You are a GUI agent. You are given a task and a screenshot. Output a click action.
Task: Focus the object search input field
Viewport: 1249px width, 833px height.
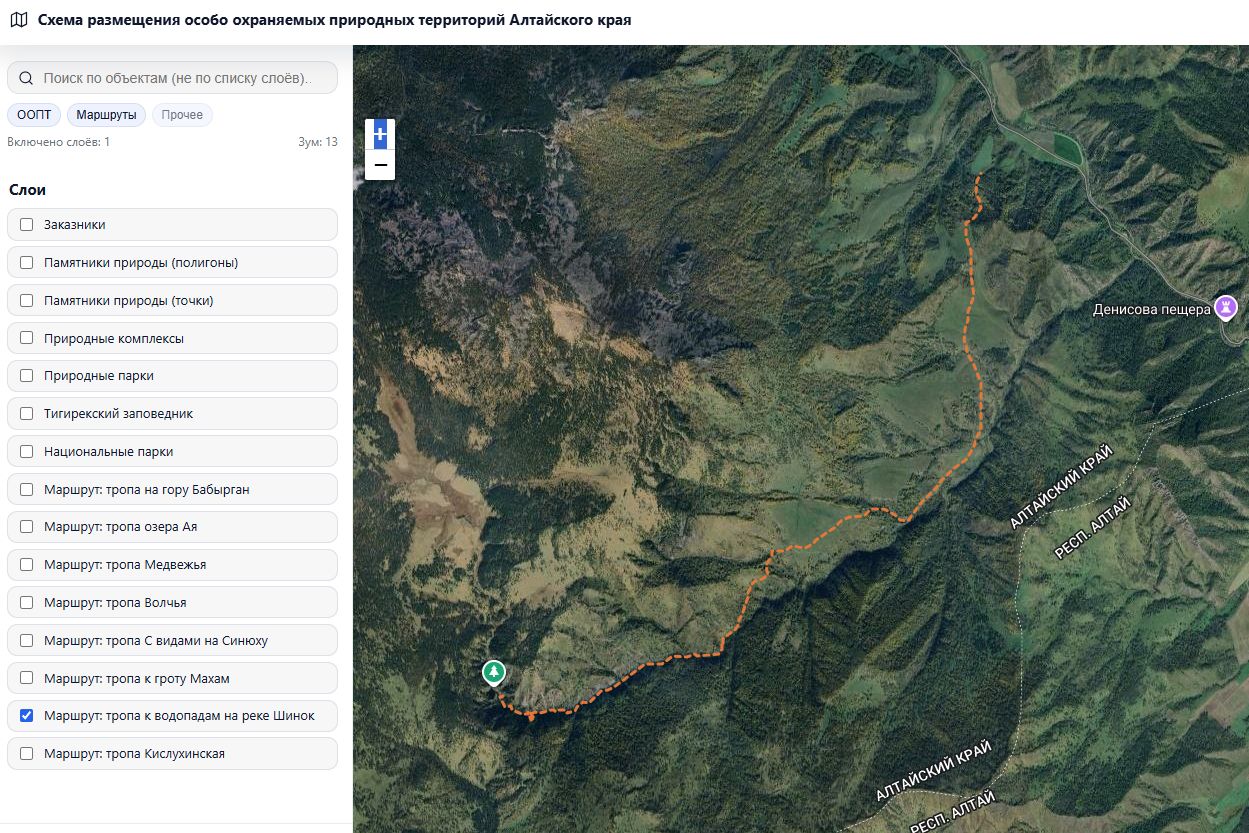click(180, 78)
